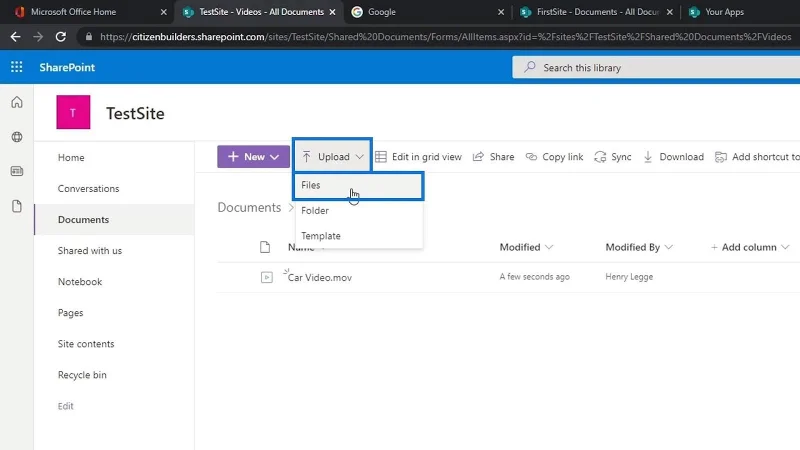Open Shared with us link
This screenshot has height=450, width=800.
[x=90, y=251]
